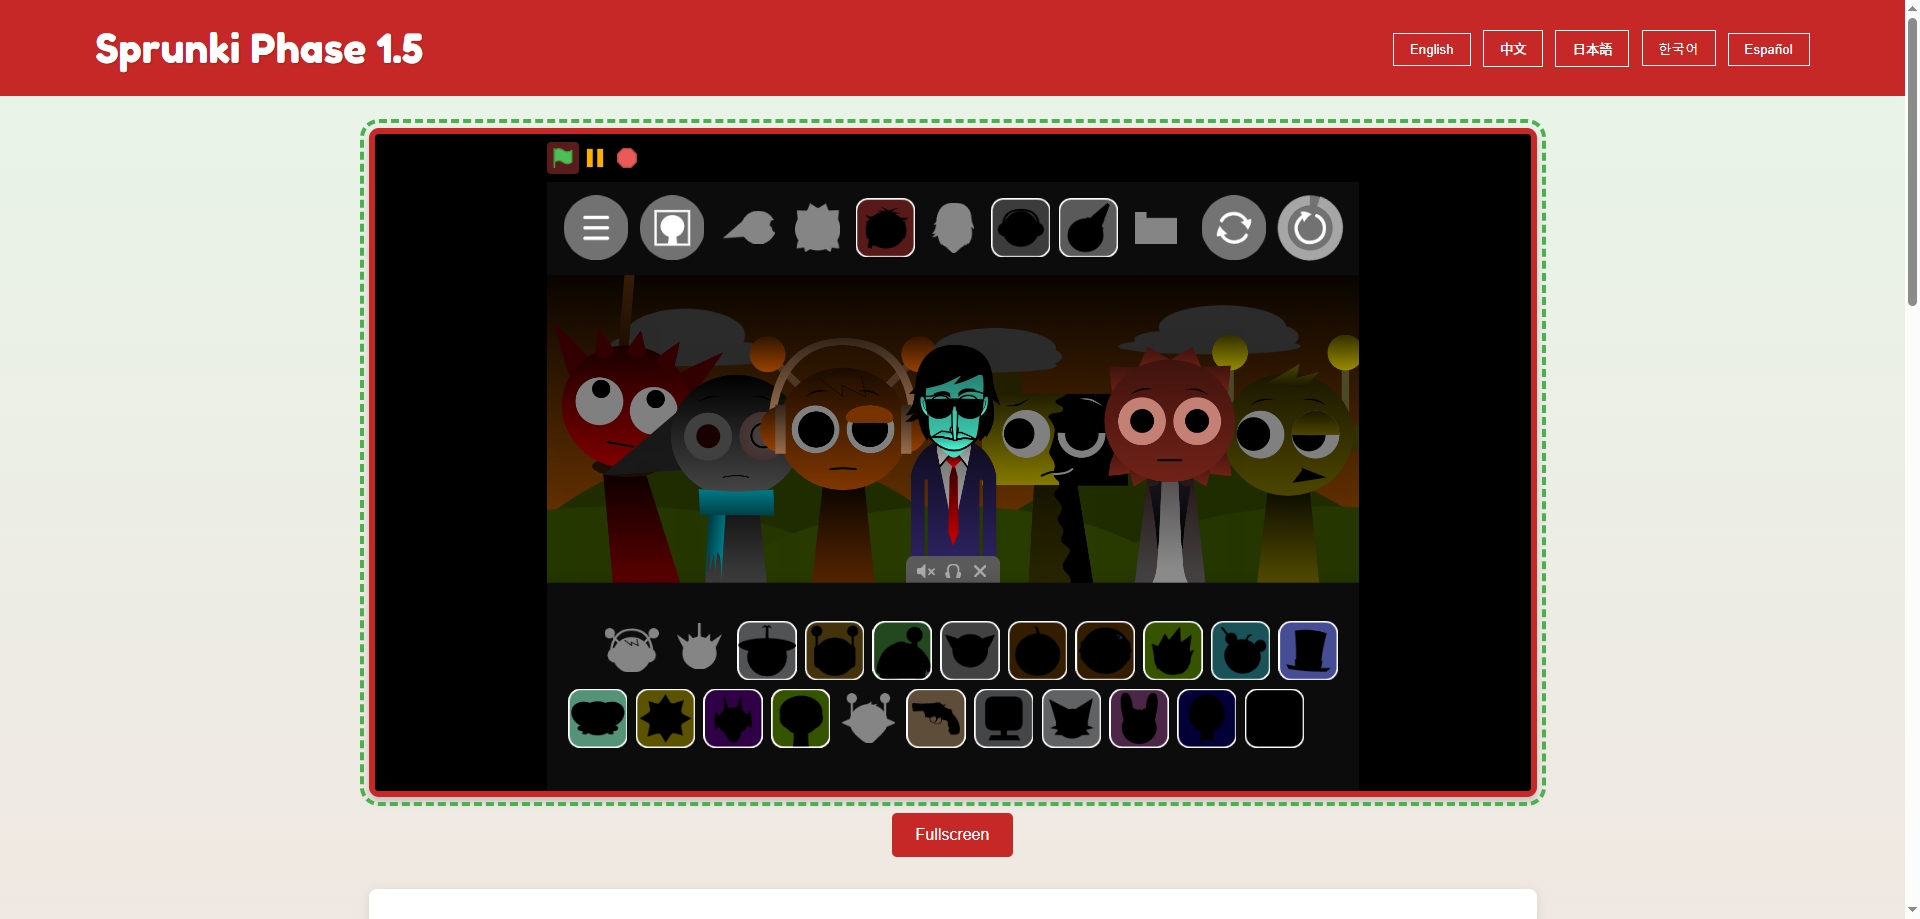Select the portrait character icon in toolbar
This screenshot has width=1920, height=919.
[x=671, y=228]
